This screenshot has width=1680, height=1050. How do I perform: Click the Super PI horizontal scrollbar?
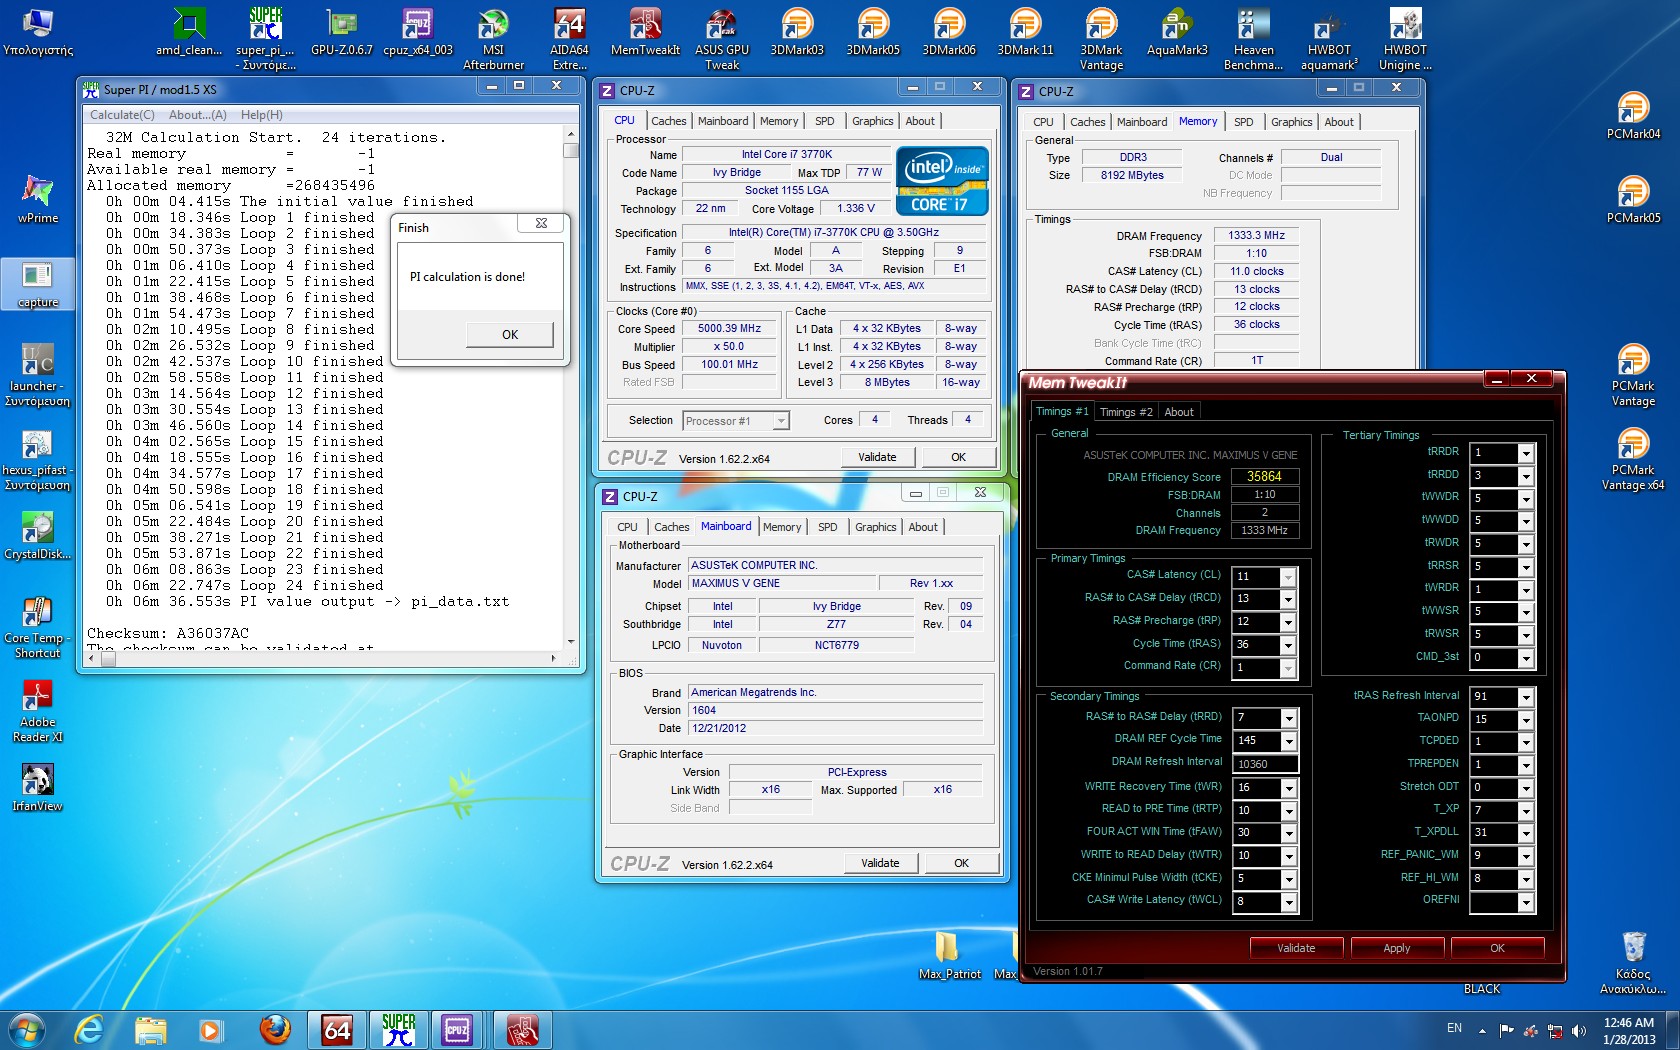click(x=322, y=658)
